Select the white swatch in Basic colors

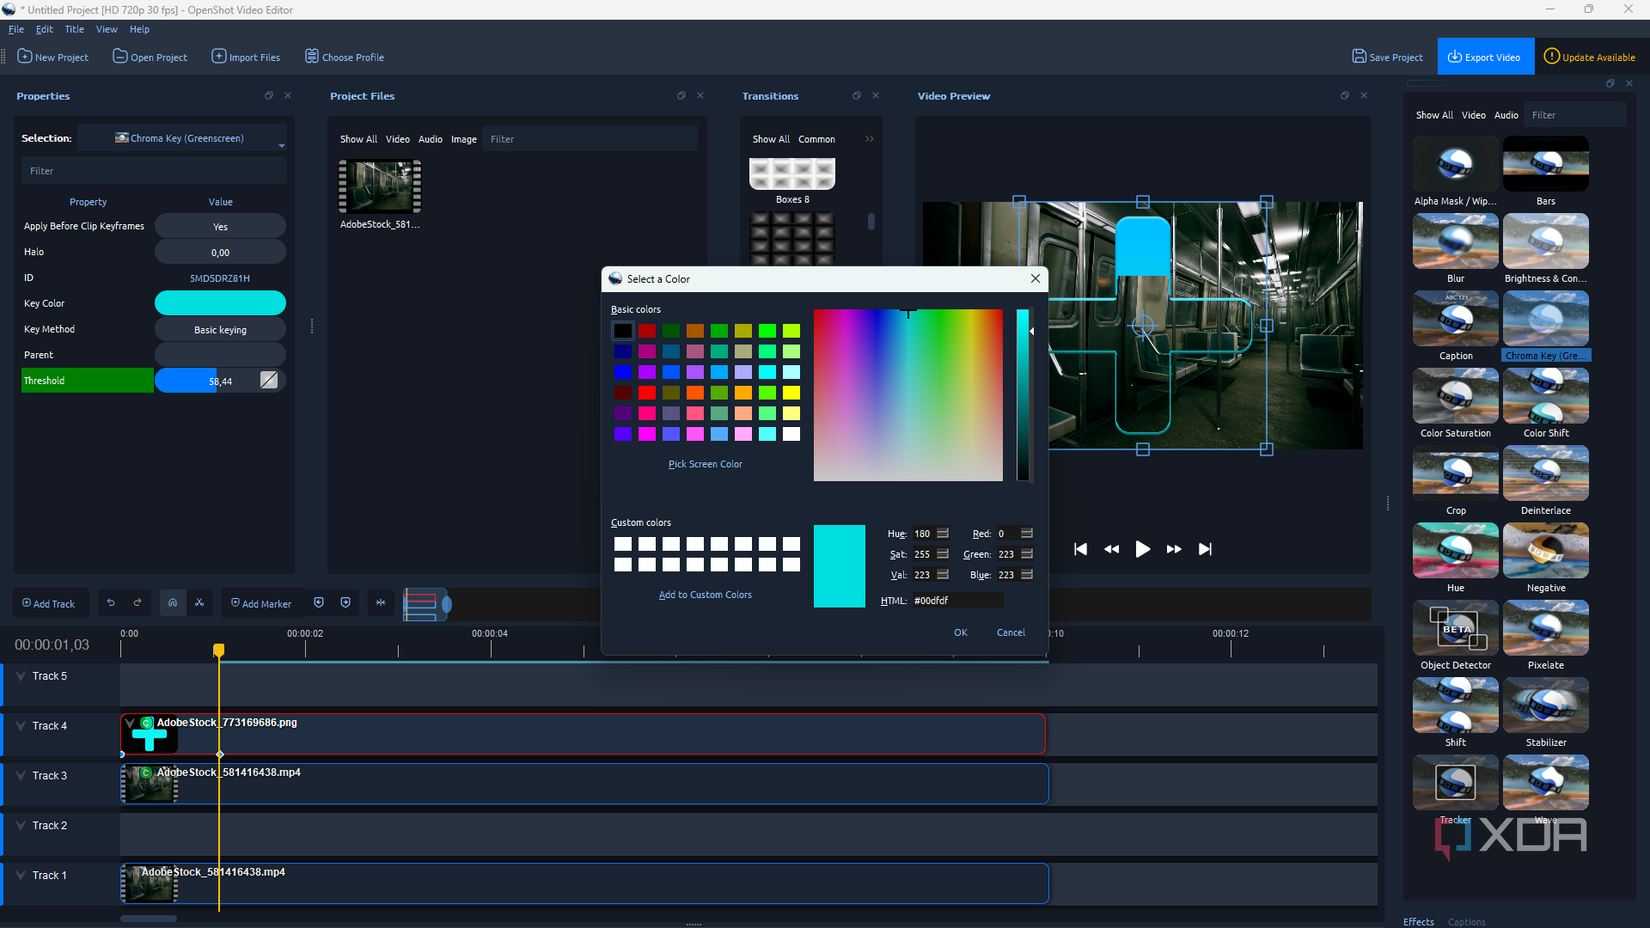(791, 434)
